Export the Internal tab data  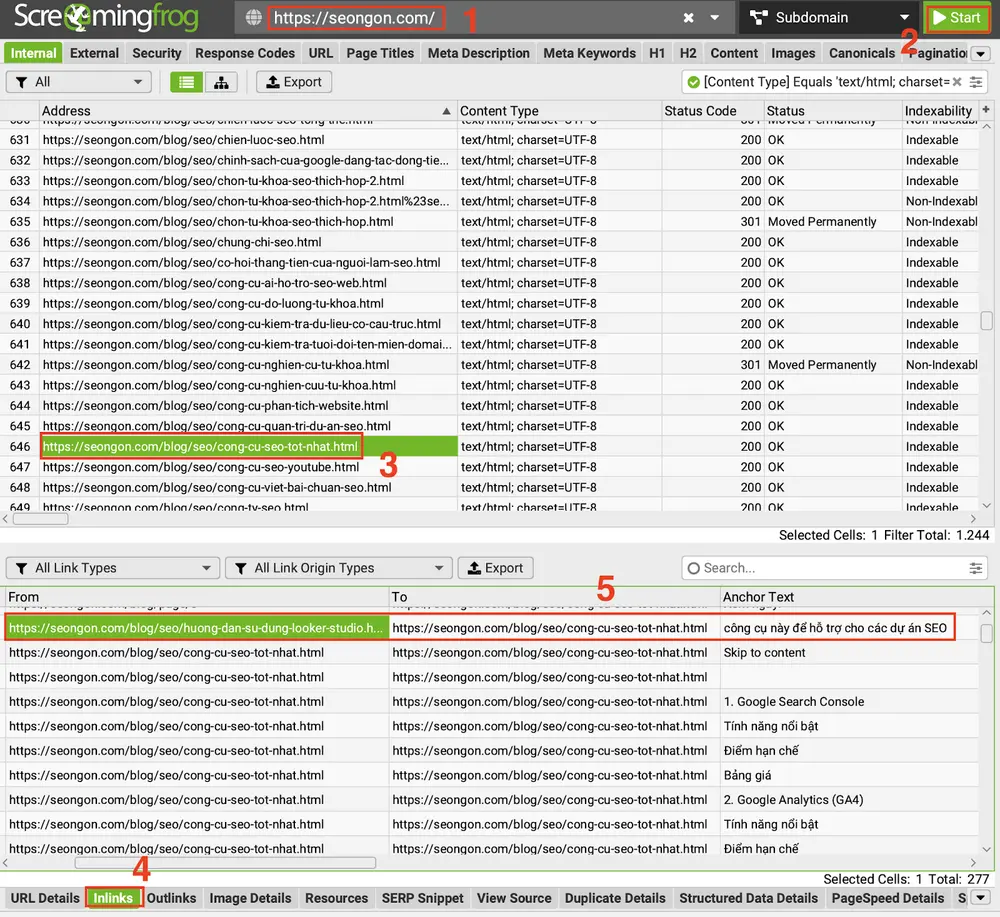point(293,82)
